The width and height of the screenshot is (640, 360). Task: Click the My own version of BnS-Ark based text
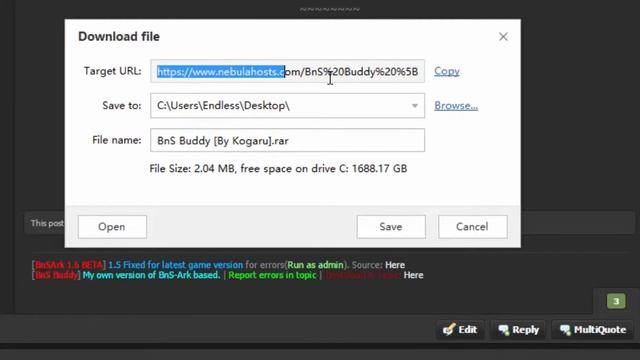151,275
